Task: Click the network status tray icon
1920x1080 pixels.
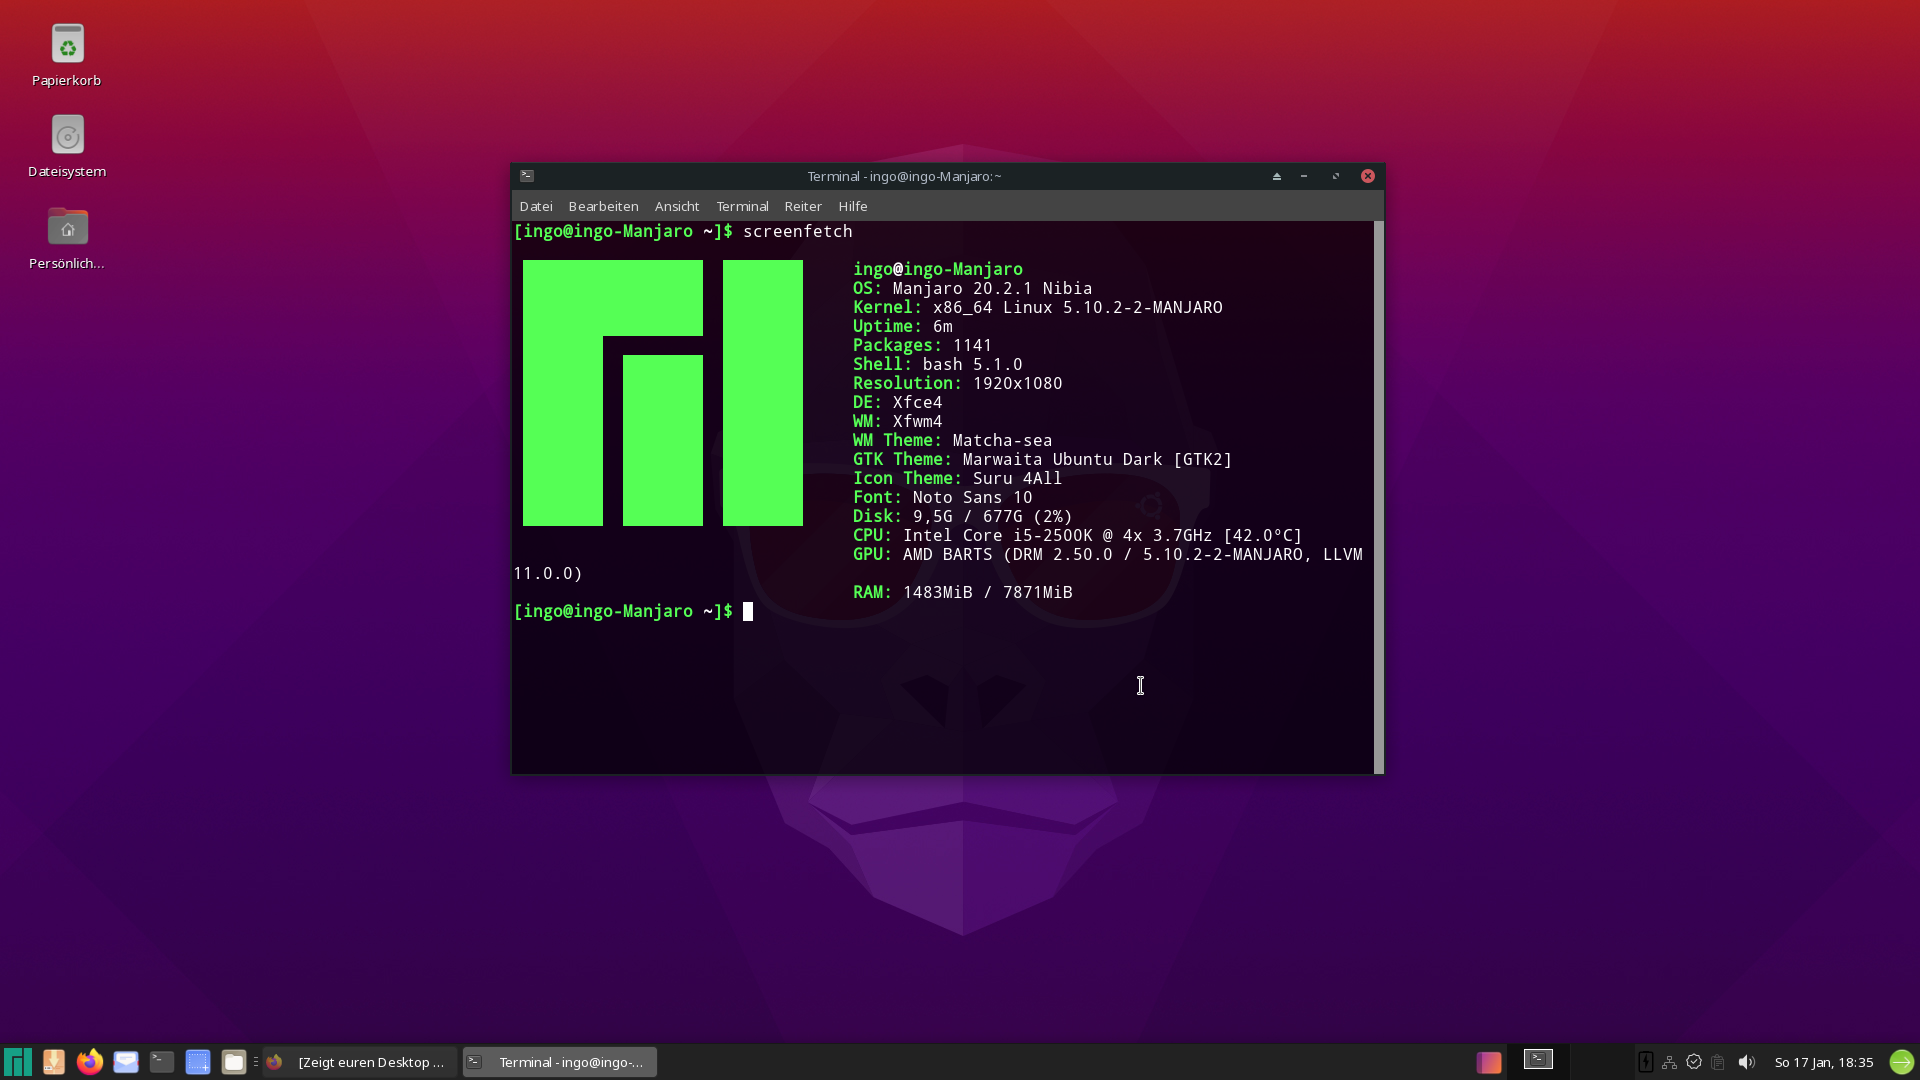Action: coord(1669,1062)
